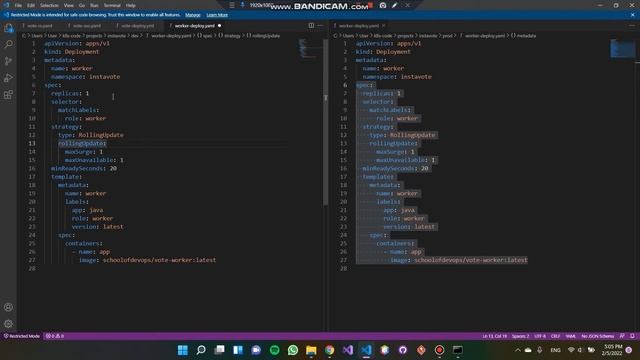Change line ending via 'CRLF' status item
The width and height of the screenshot is (640, 360).
pos(556,336)
